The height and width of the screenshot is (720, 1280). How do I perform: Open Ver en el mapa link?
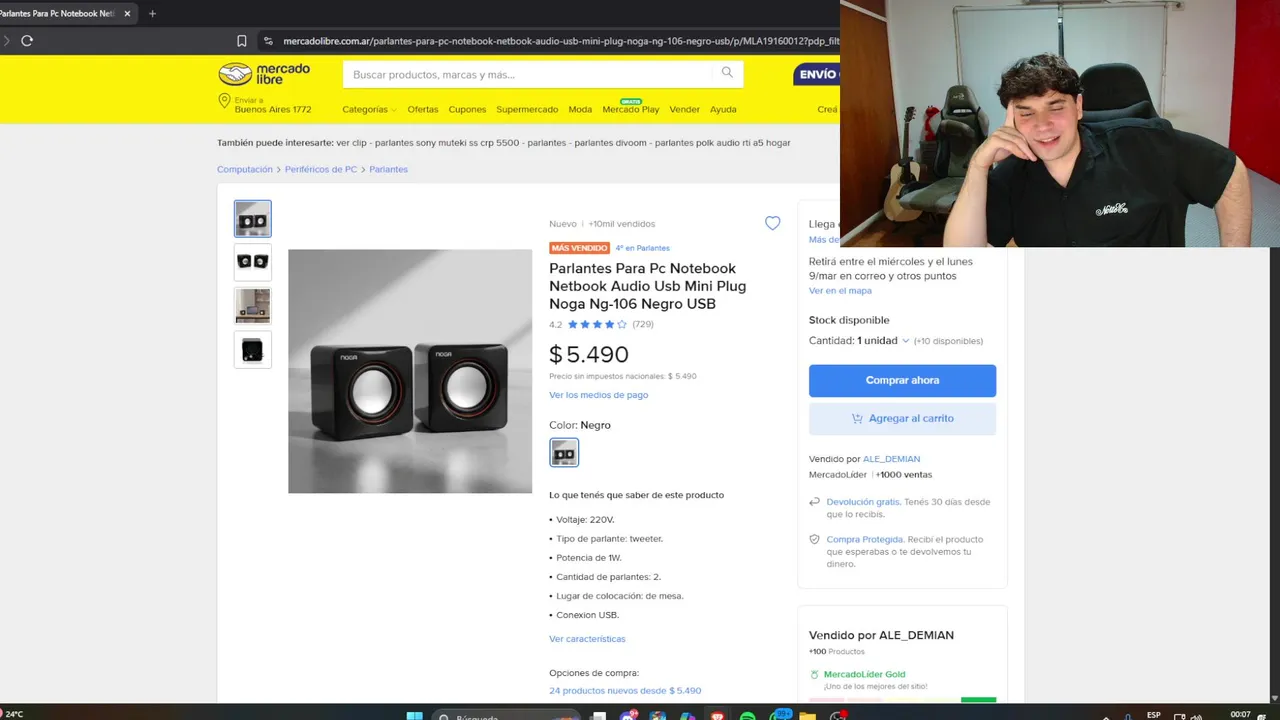[840, 291]
